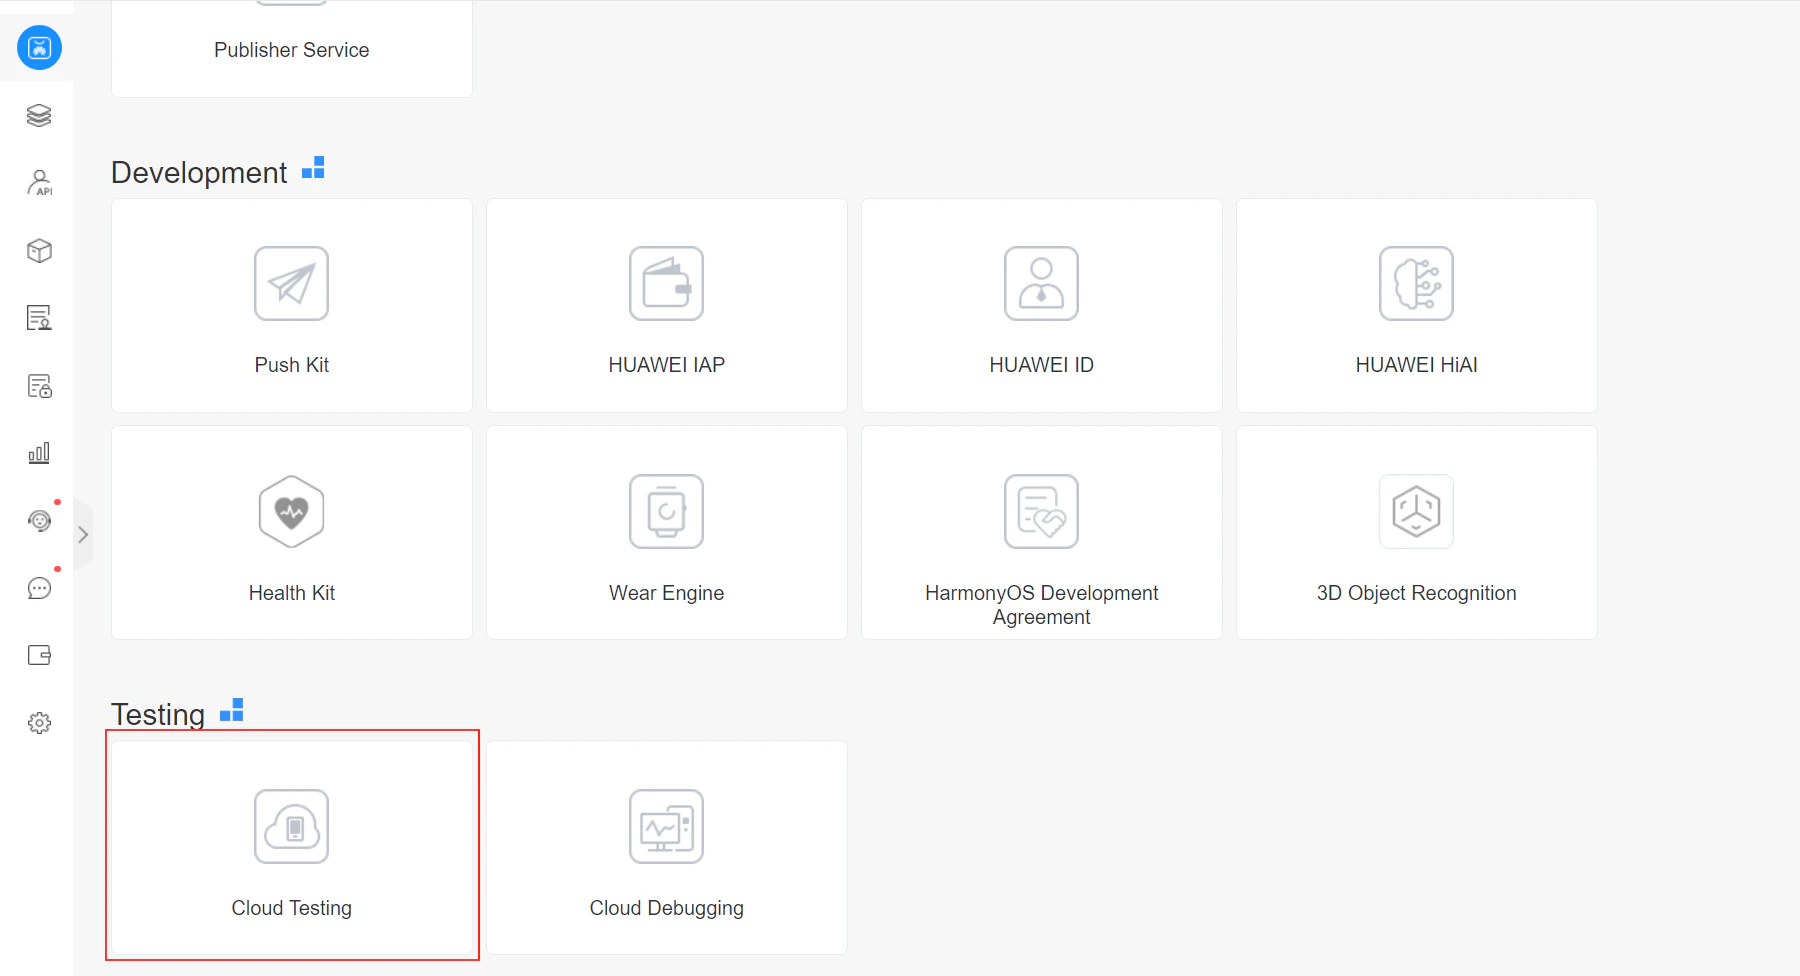Viewport: 1800px width, 976px height.
Task: Open the bar chart analytics sidebar icon
Action: 39,453
